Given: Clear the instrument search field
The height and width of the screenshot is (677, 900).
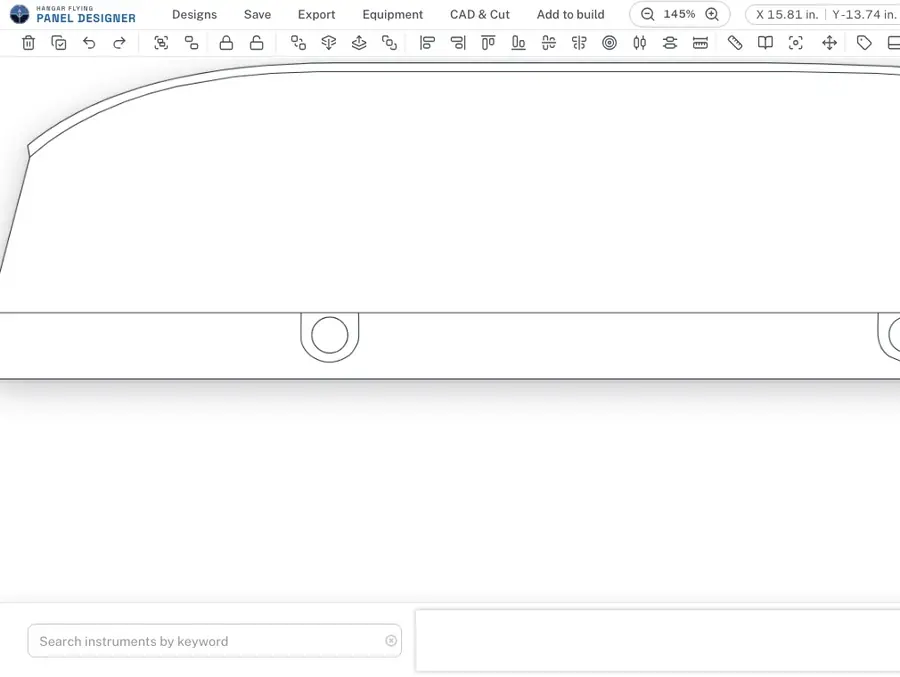Looking at the screenshot, I should coord(391,640).
